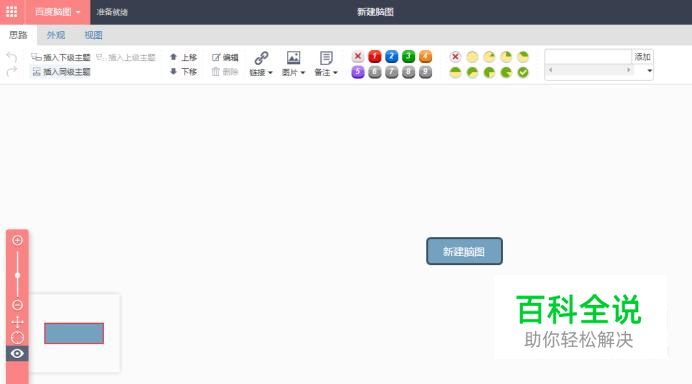Set priority 3 green icon
This screenshot has width=692, height=384.
409,56
